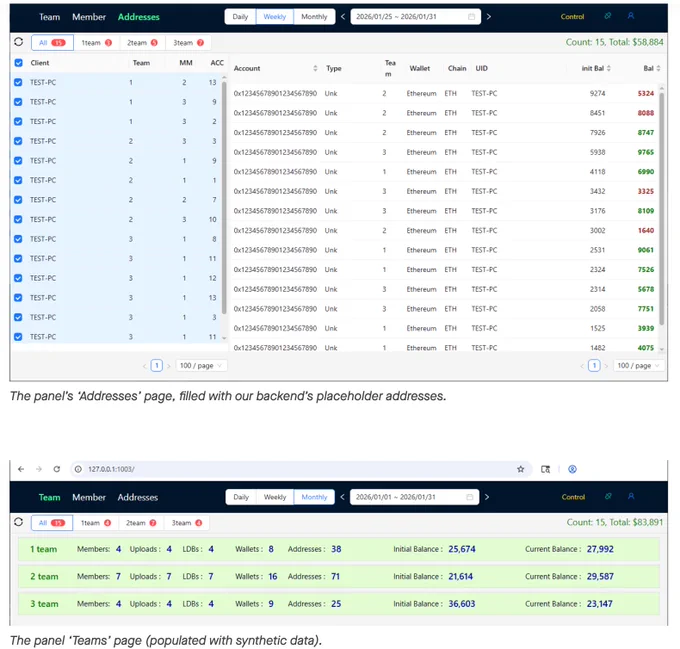Click the 127.0.0.1:1003 address bar

pos(301,469)
